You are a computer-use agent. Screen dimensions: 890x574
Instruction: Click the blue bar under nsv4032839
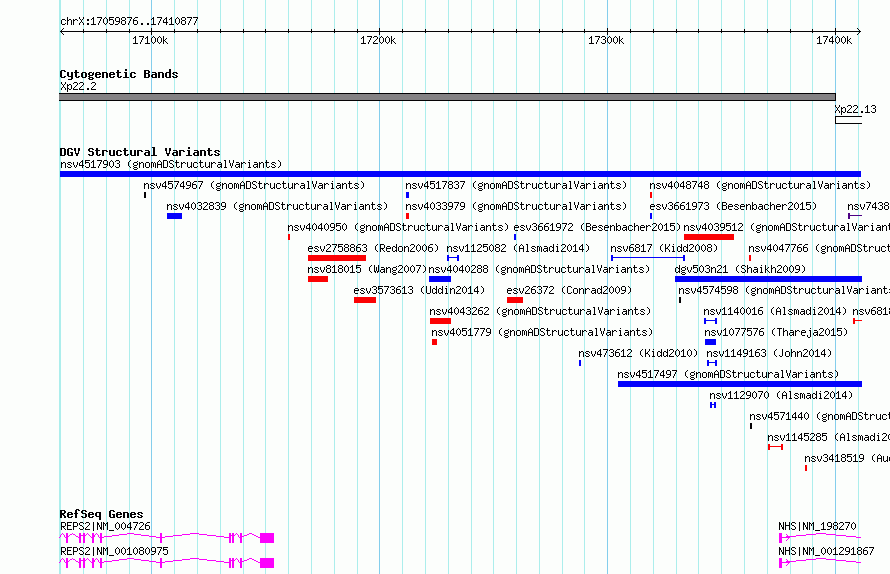174,216
